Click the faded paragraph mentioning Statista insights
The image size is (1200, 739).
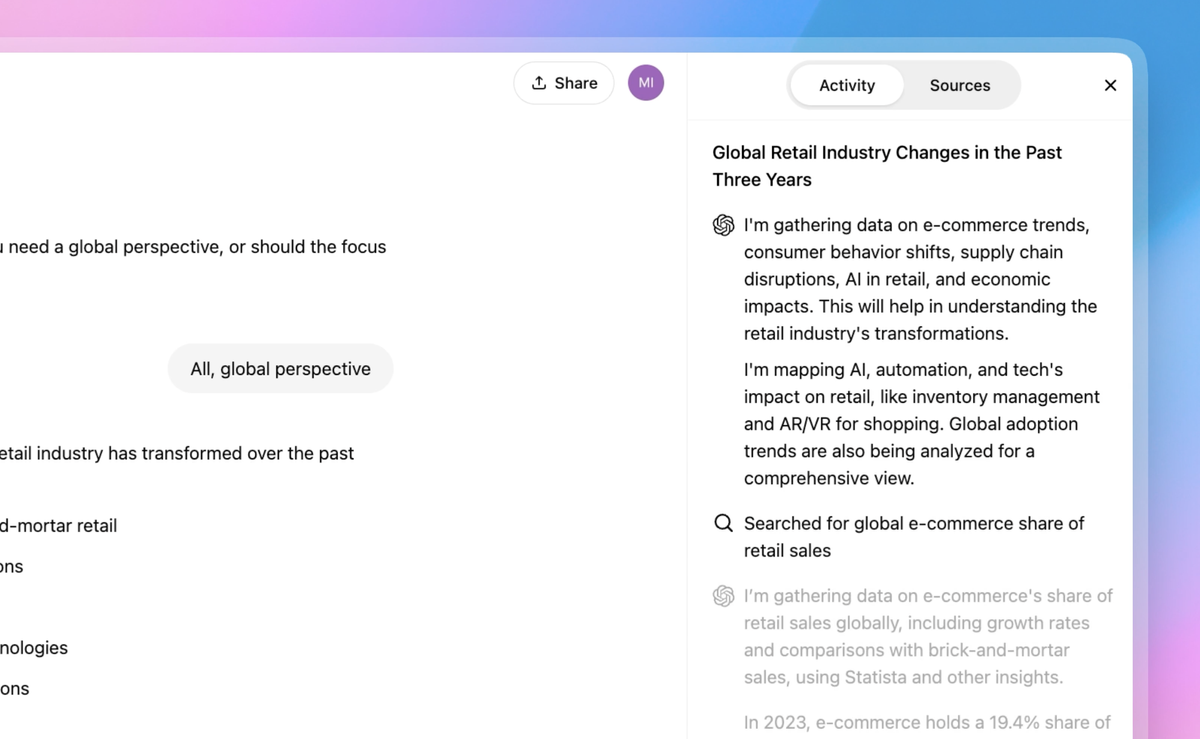click(927, 636)
